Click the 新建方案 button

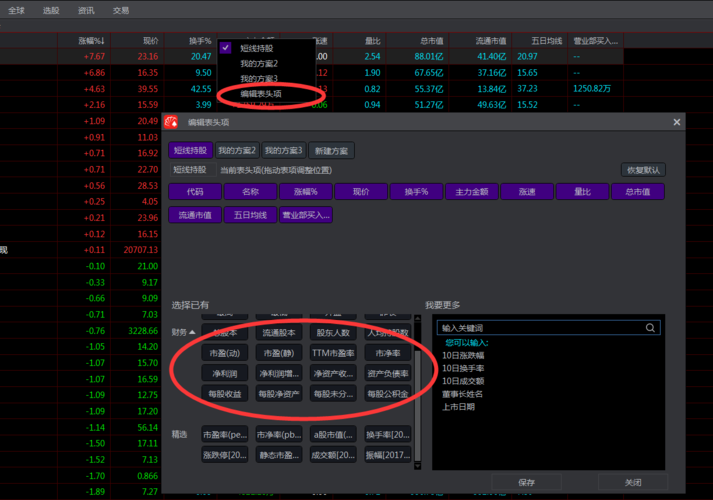tap(330, 150)
